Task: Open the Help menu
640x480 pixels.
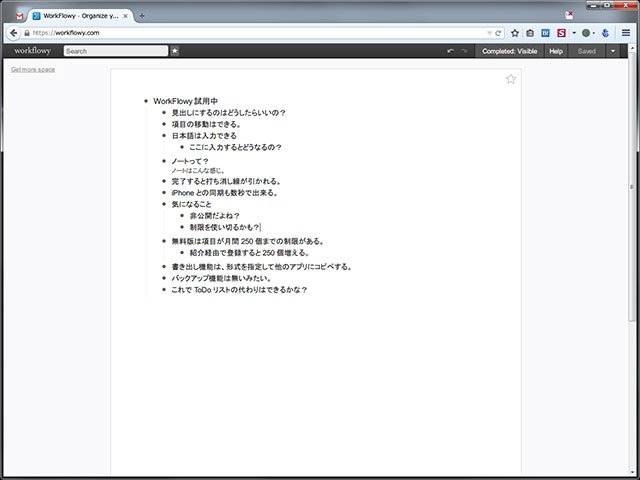Action: coord(556,51)
